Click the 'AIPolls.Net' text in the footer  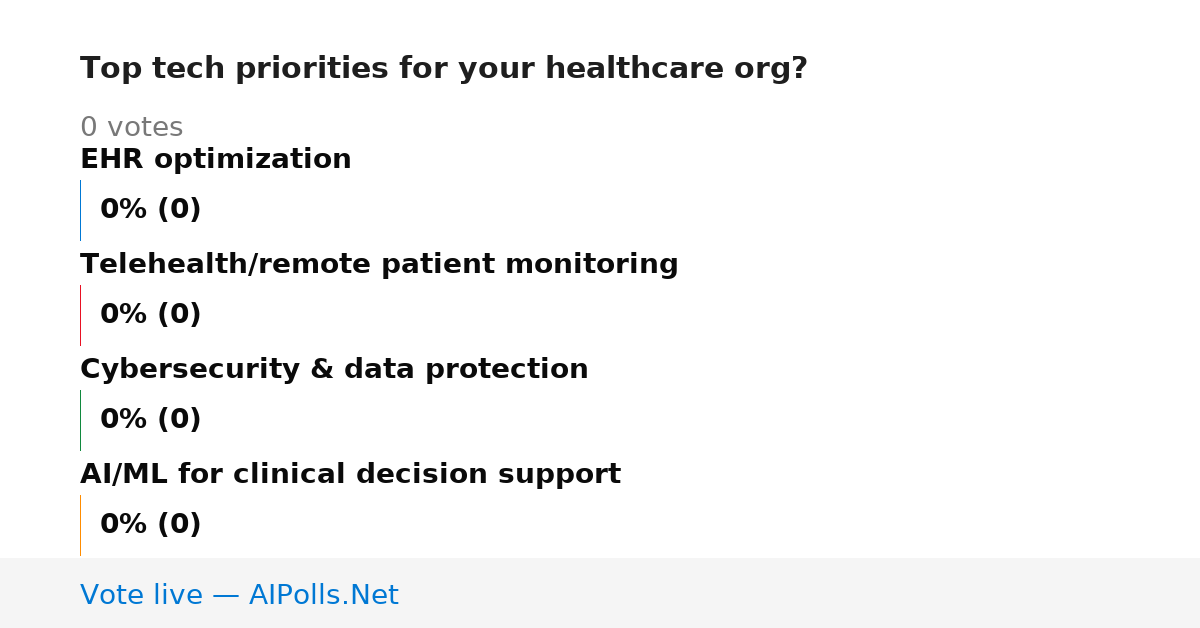click(x=324, y=596)
